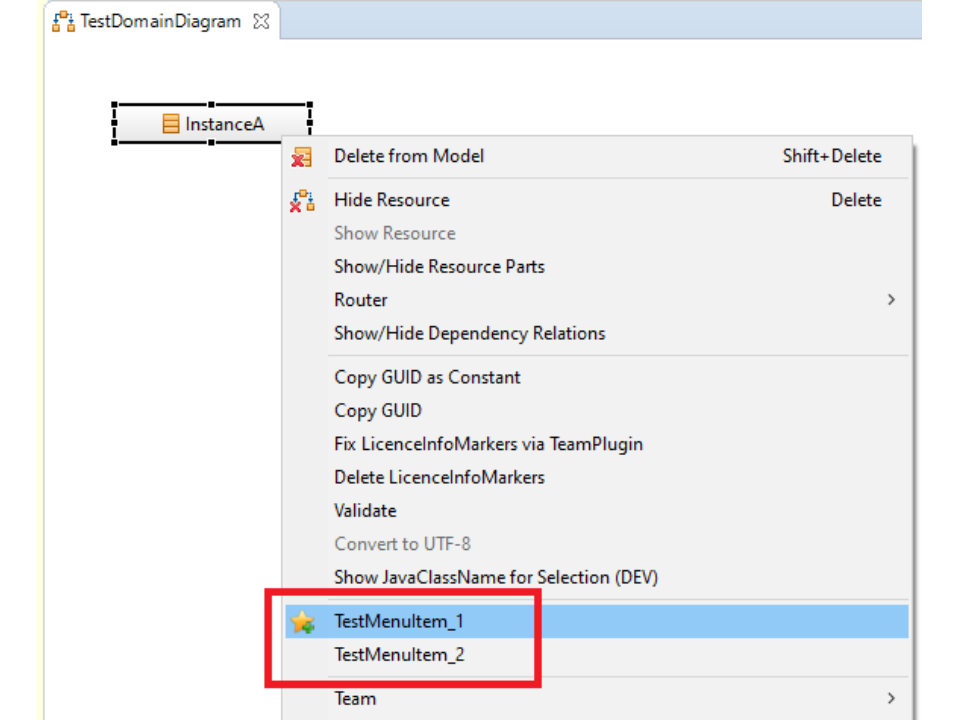Click the TestDomainDiagram tab diagram icon

pyautogui.click(x=64, y=21)
